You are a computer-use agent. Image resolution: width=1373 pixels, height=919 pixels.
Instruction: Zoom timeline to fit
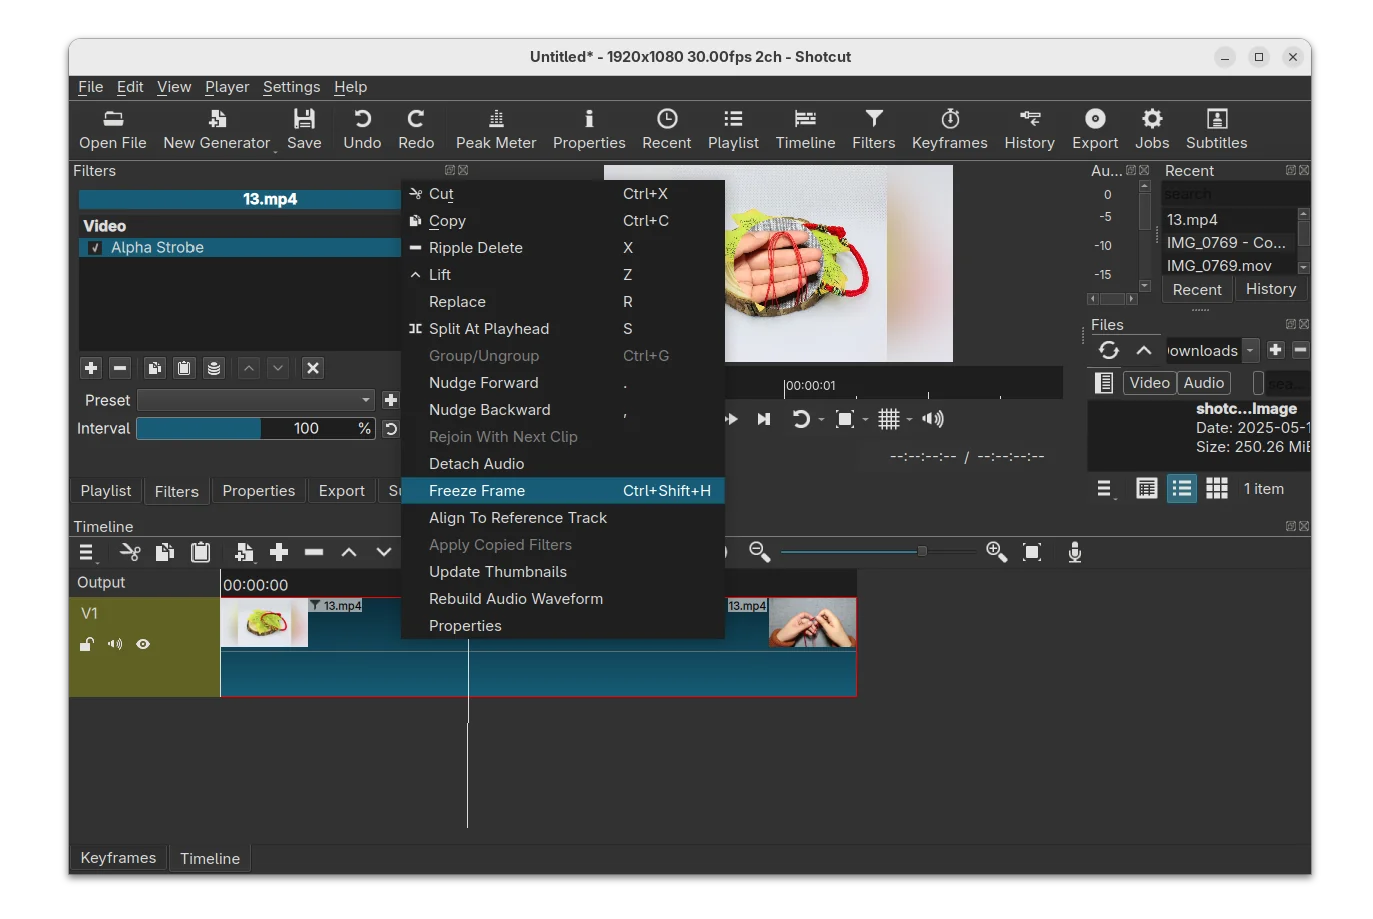pyautogui.click(x=1032, y=552)
